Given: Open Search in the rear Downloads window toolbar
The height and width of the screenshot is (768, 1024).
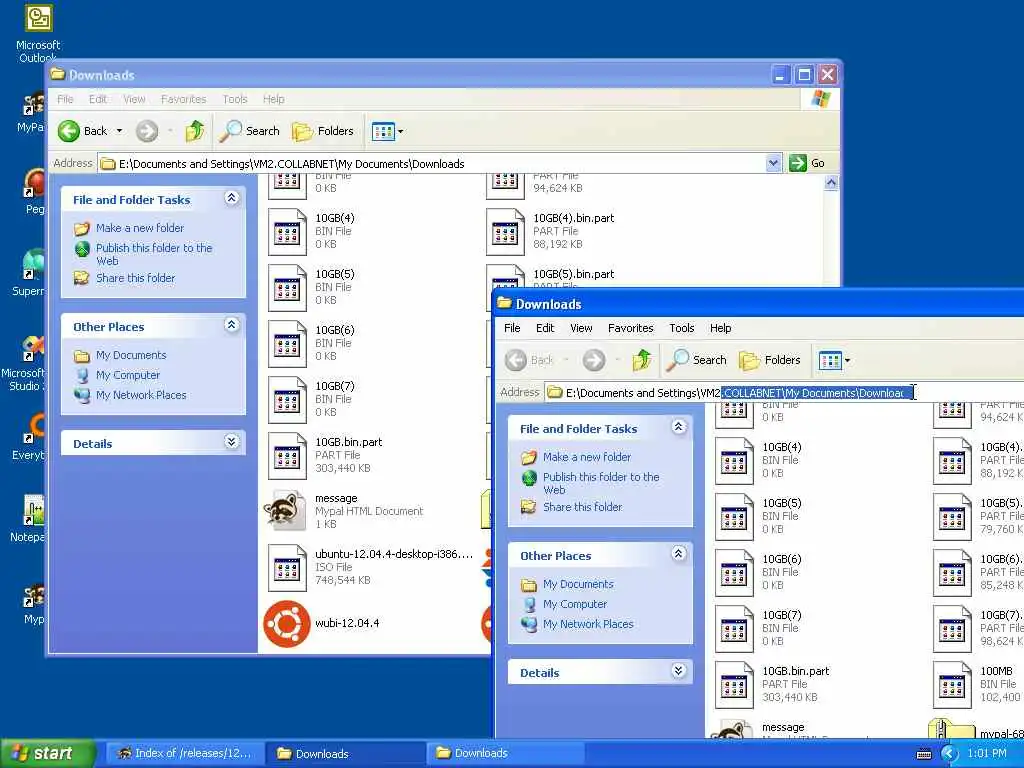Looking at the screenshot, I should pyautogui.click(x=249, y=131).
